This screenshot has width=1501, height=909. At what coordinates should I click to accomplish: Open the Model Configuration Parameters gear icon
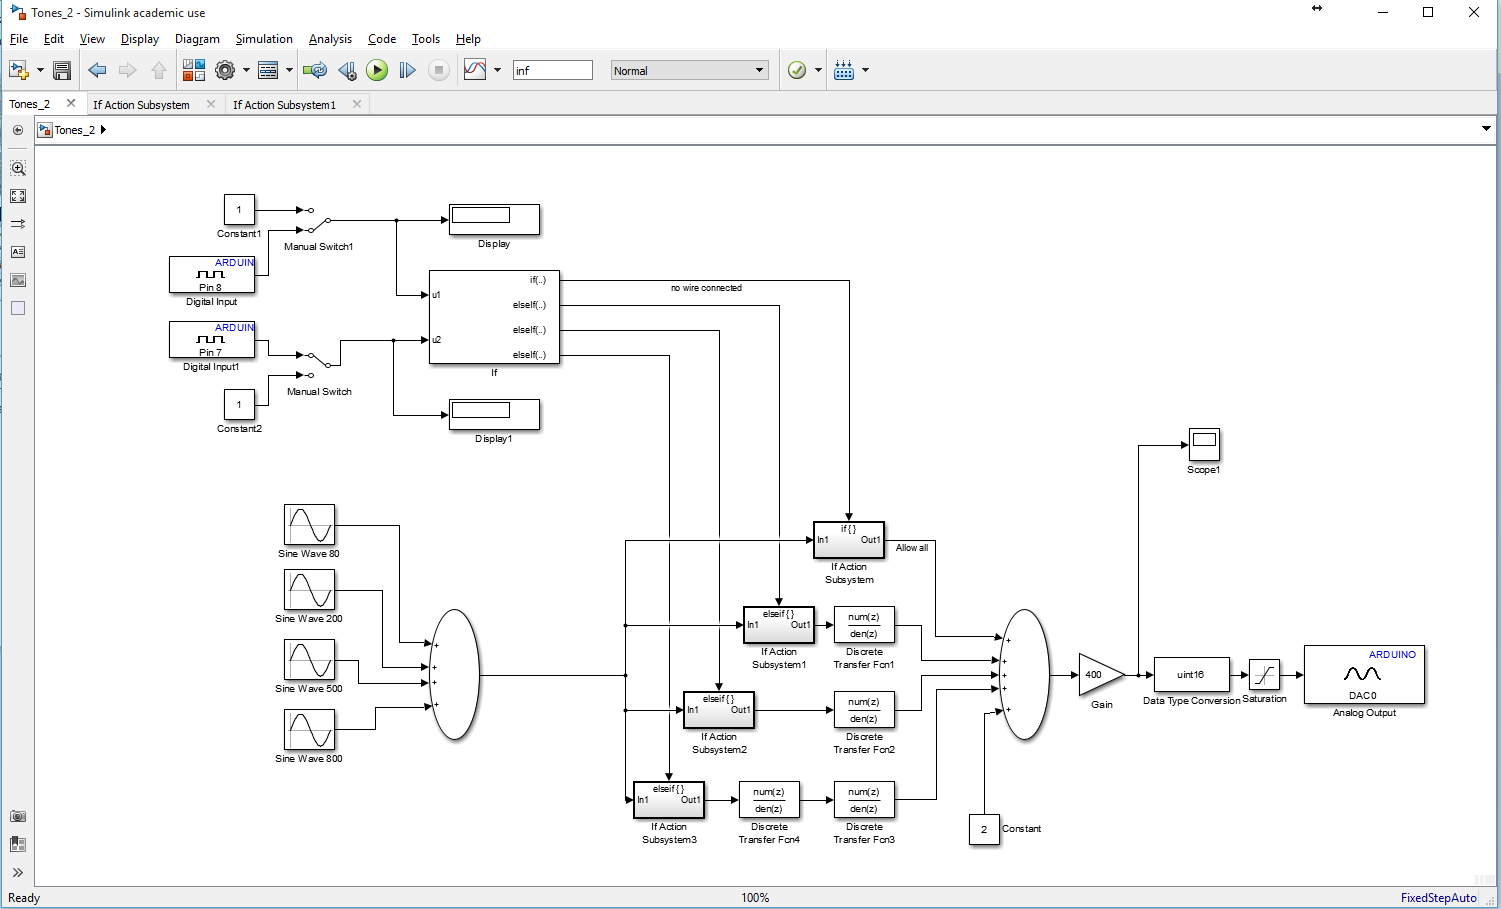coord(227,70)
